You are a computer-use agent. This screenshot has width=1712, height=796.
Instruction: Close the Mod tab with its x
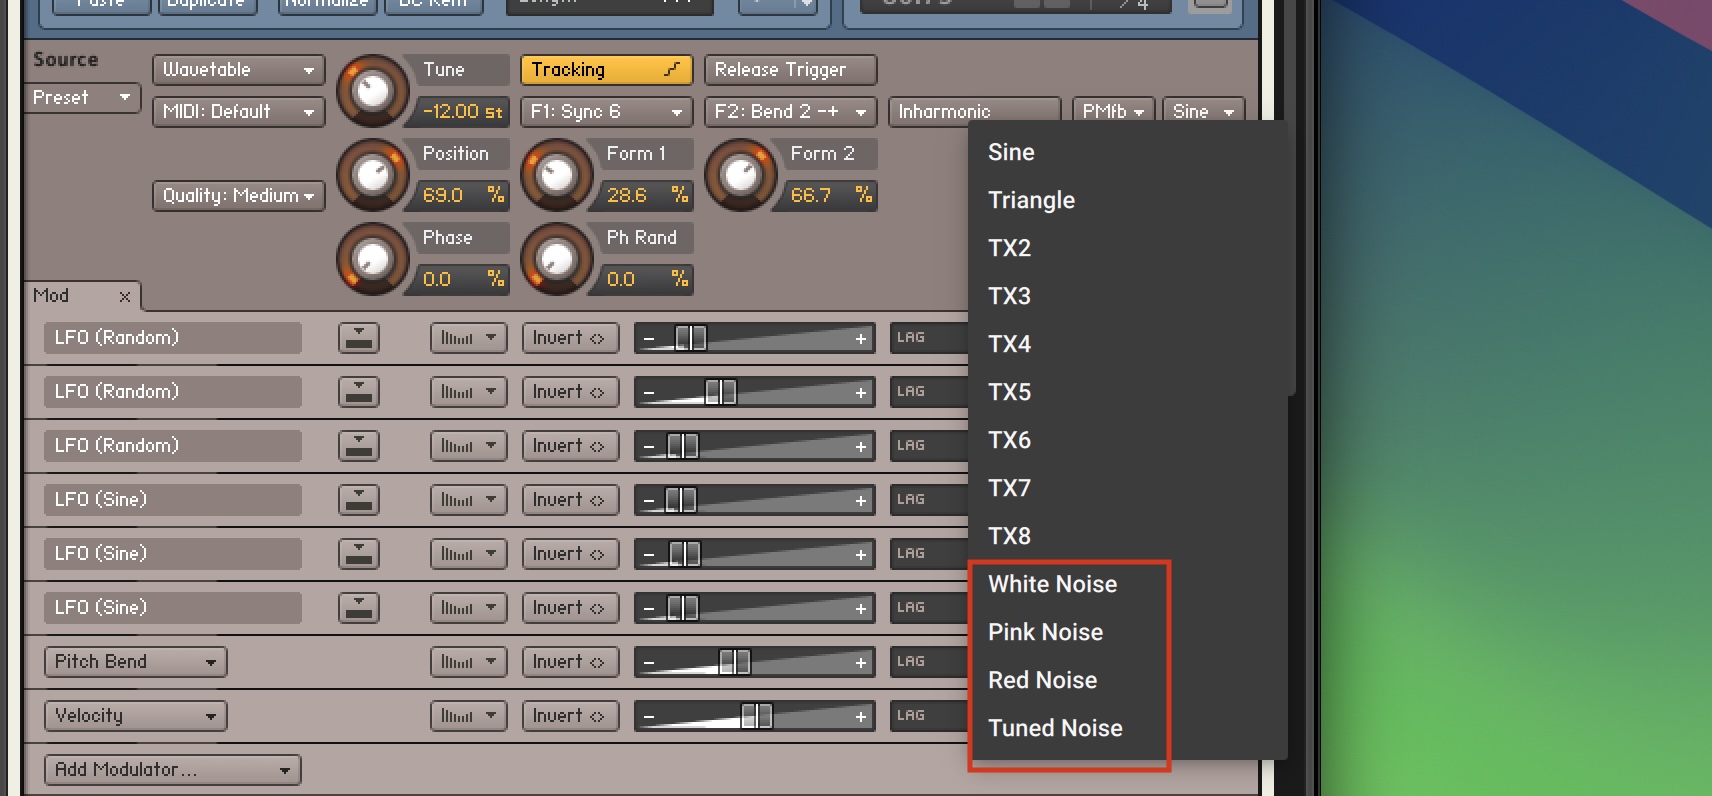(125, 296)
